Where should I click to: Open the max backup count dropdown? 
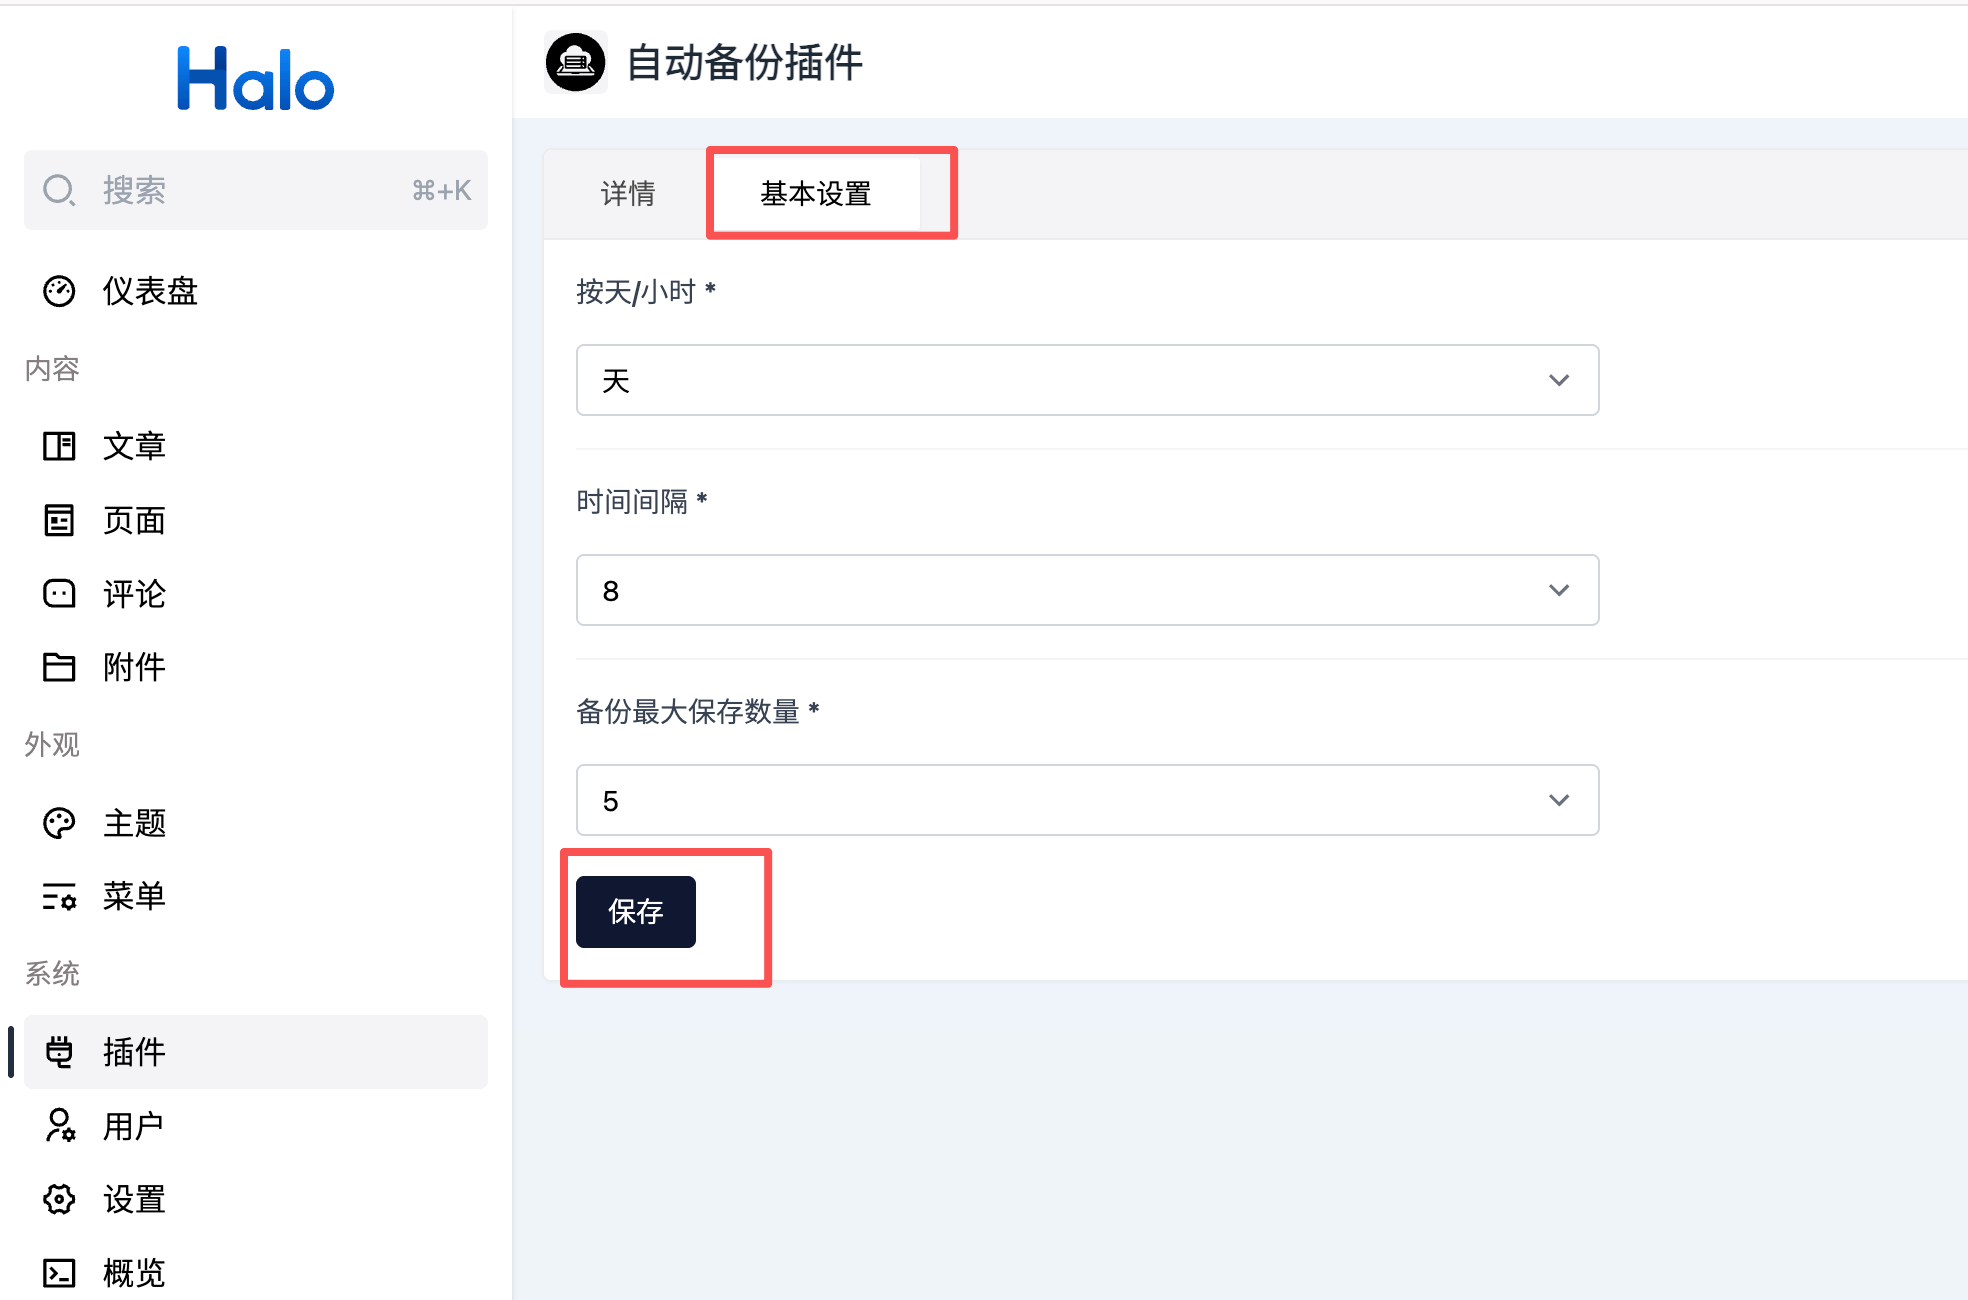click(x=1087, y=800)
